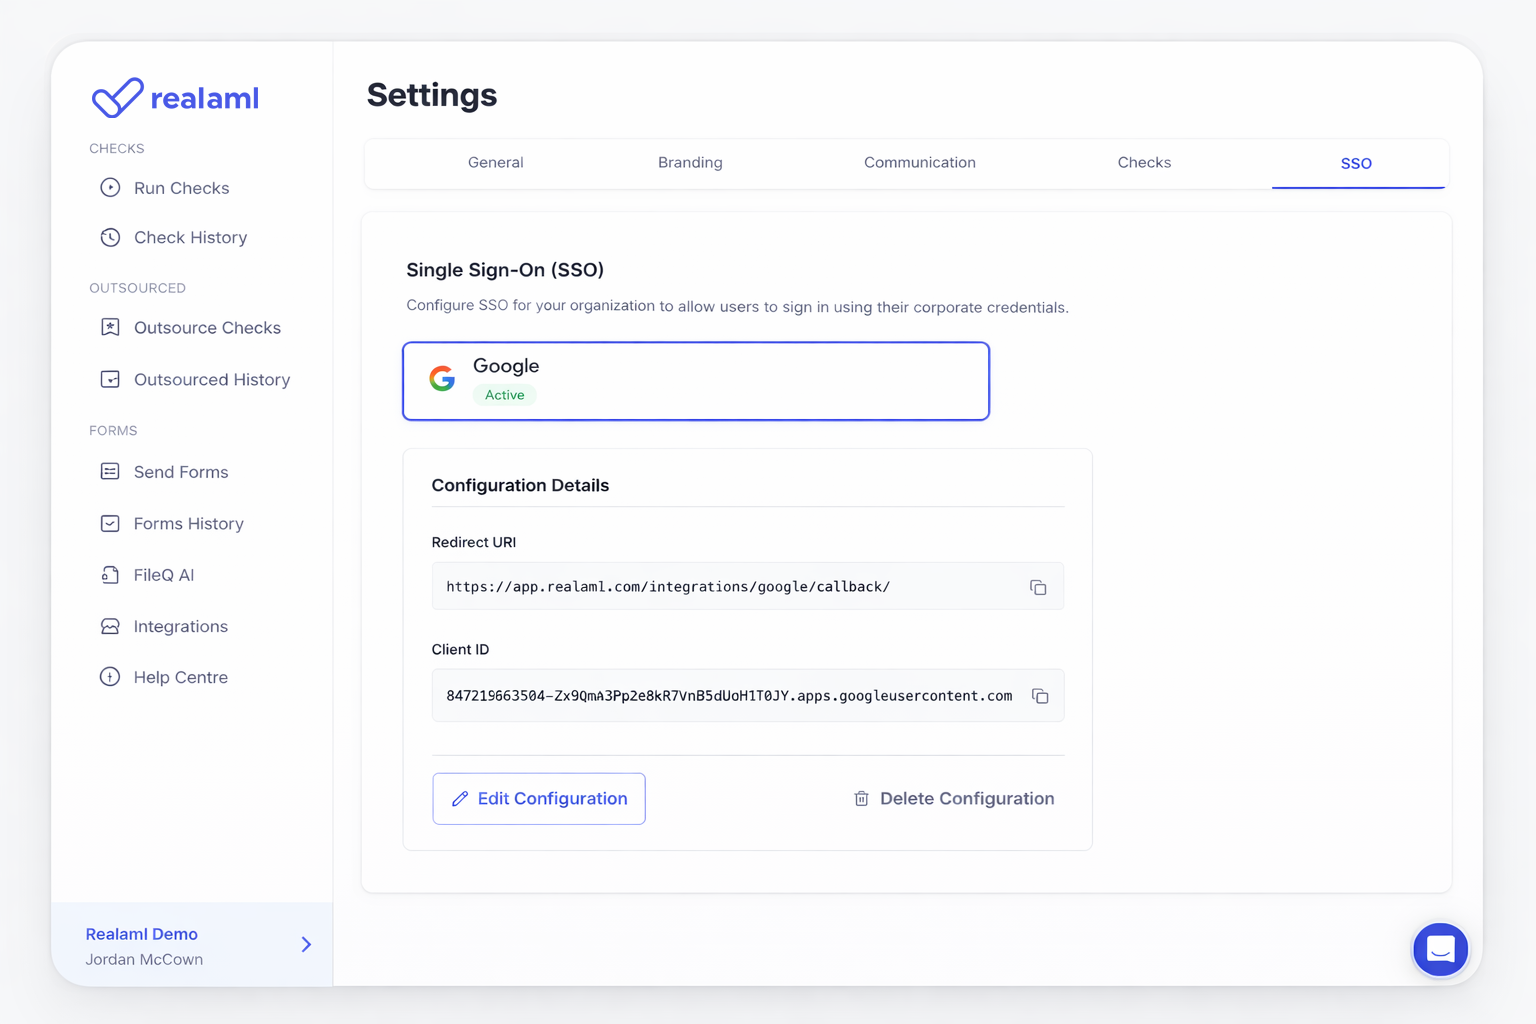
Task: Switch to the Branding tab
Action: [x=690, y=163]
